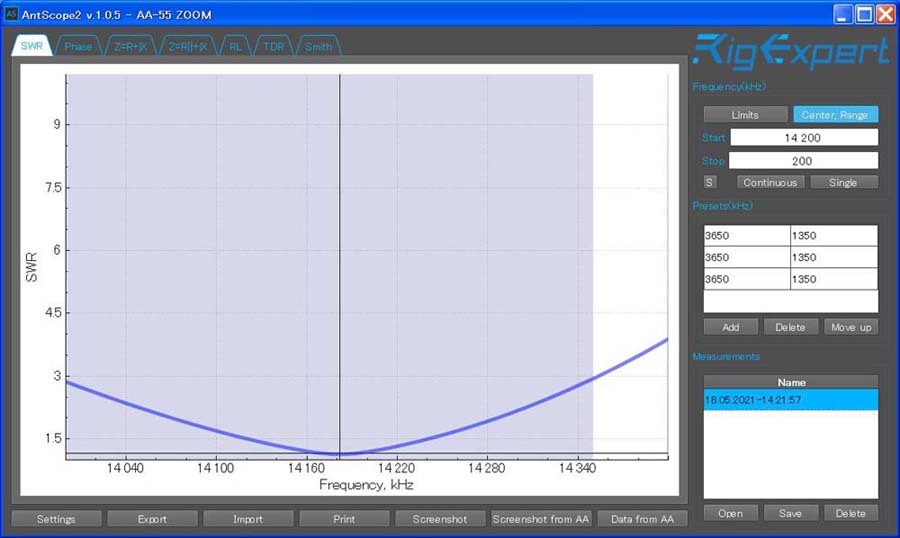Click the Stop field showing 200
Viewport: 900px width, 538px height.
804,161
